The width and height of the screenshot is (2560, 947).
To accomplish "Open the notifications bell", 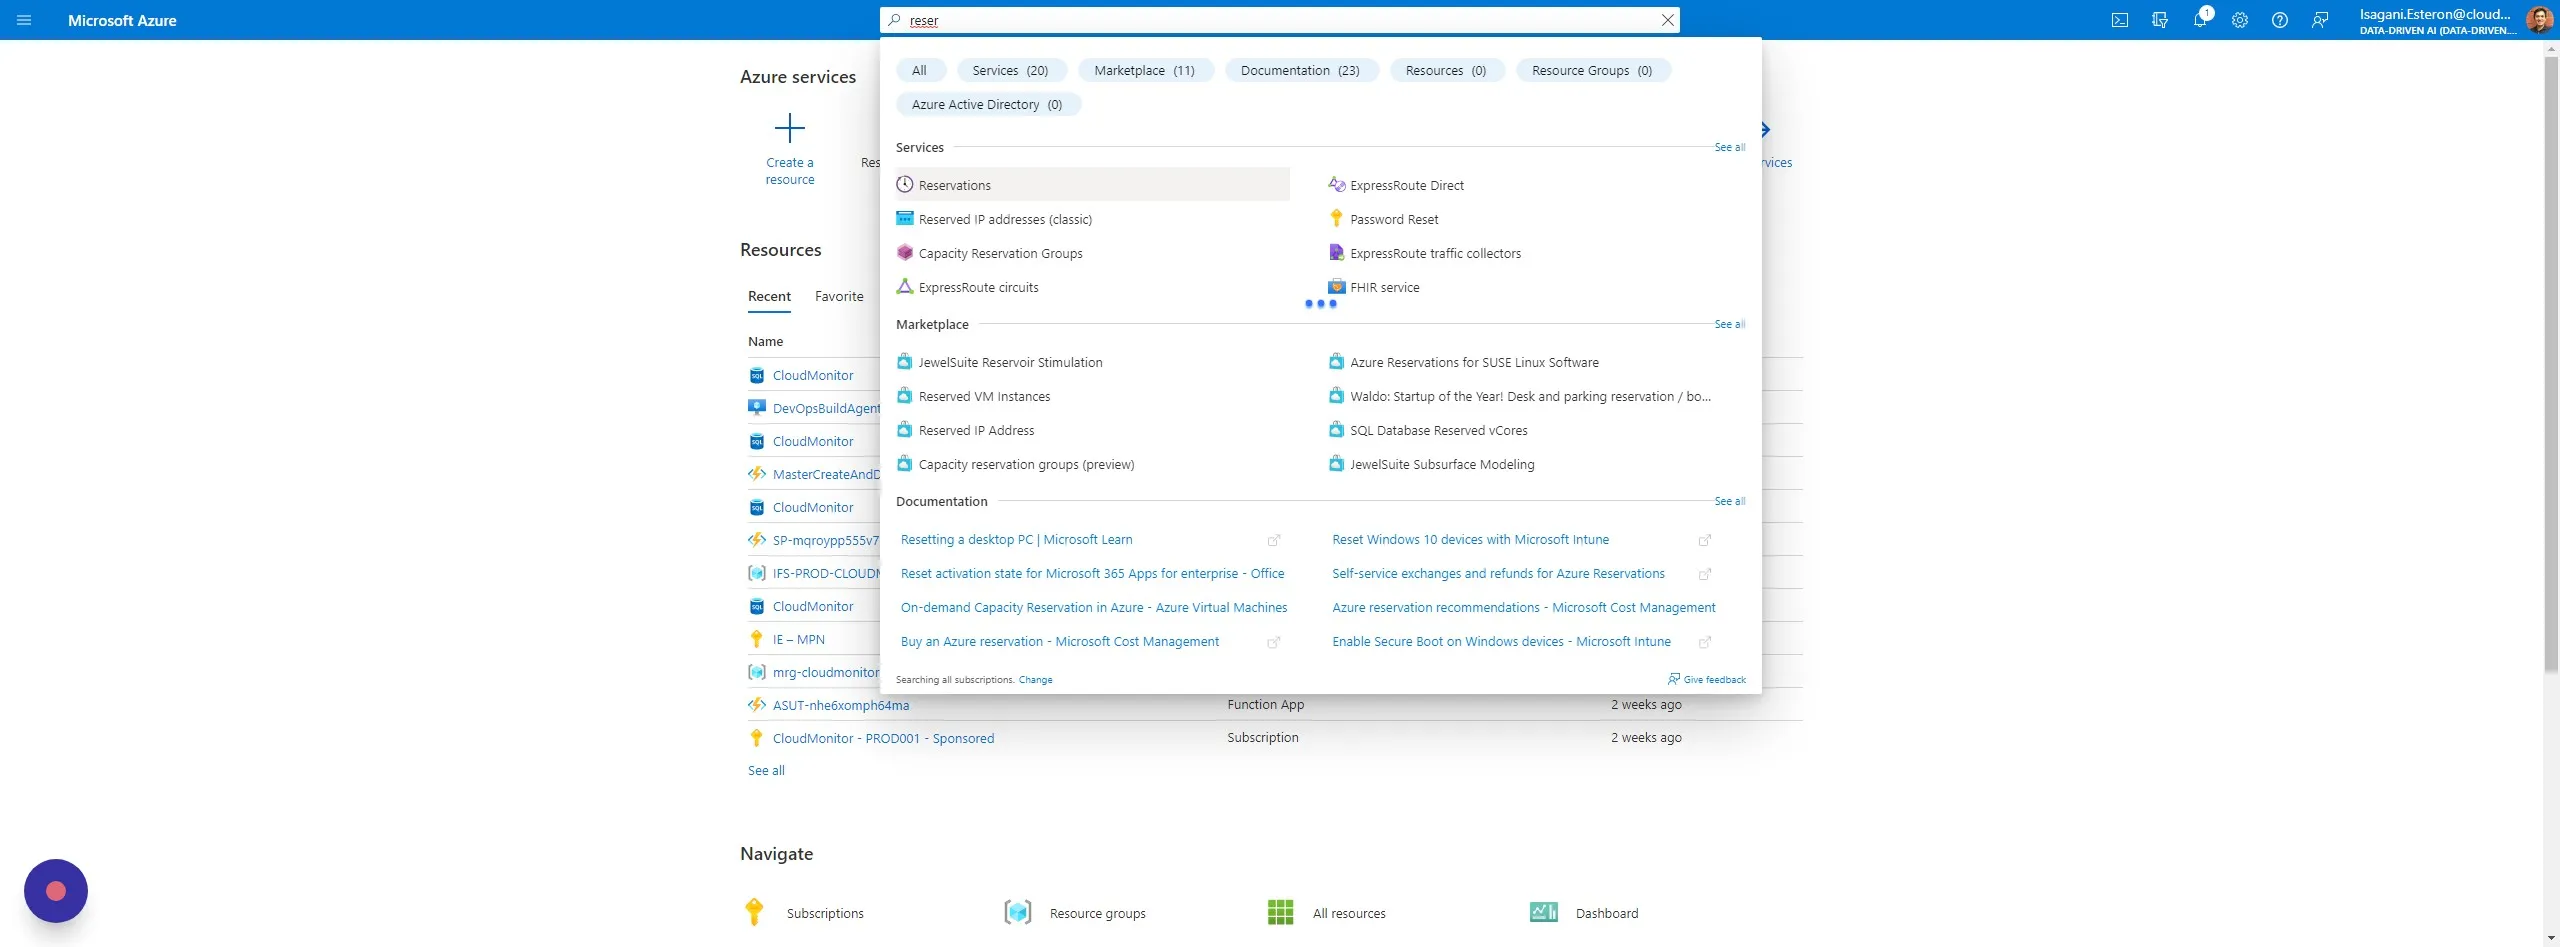I will tap(2200, 20).
